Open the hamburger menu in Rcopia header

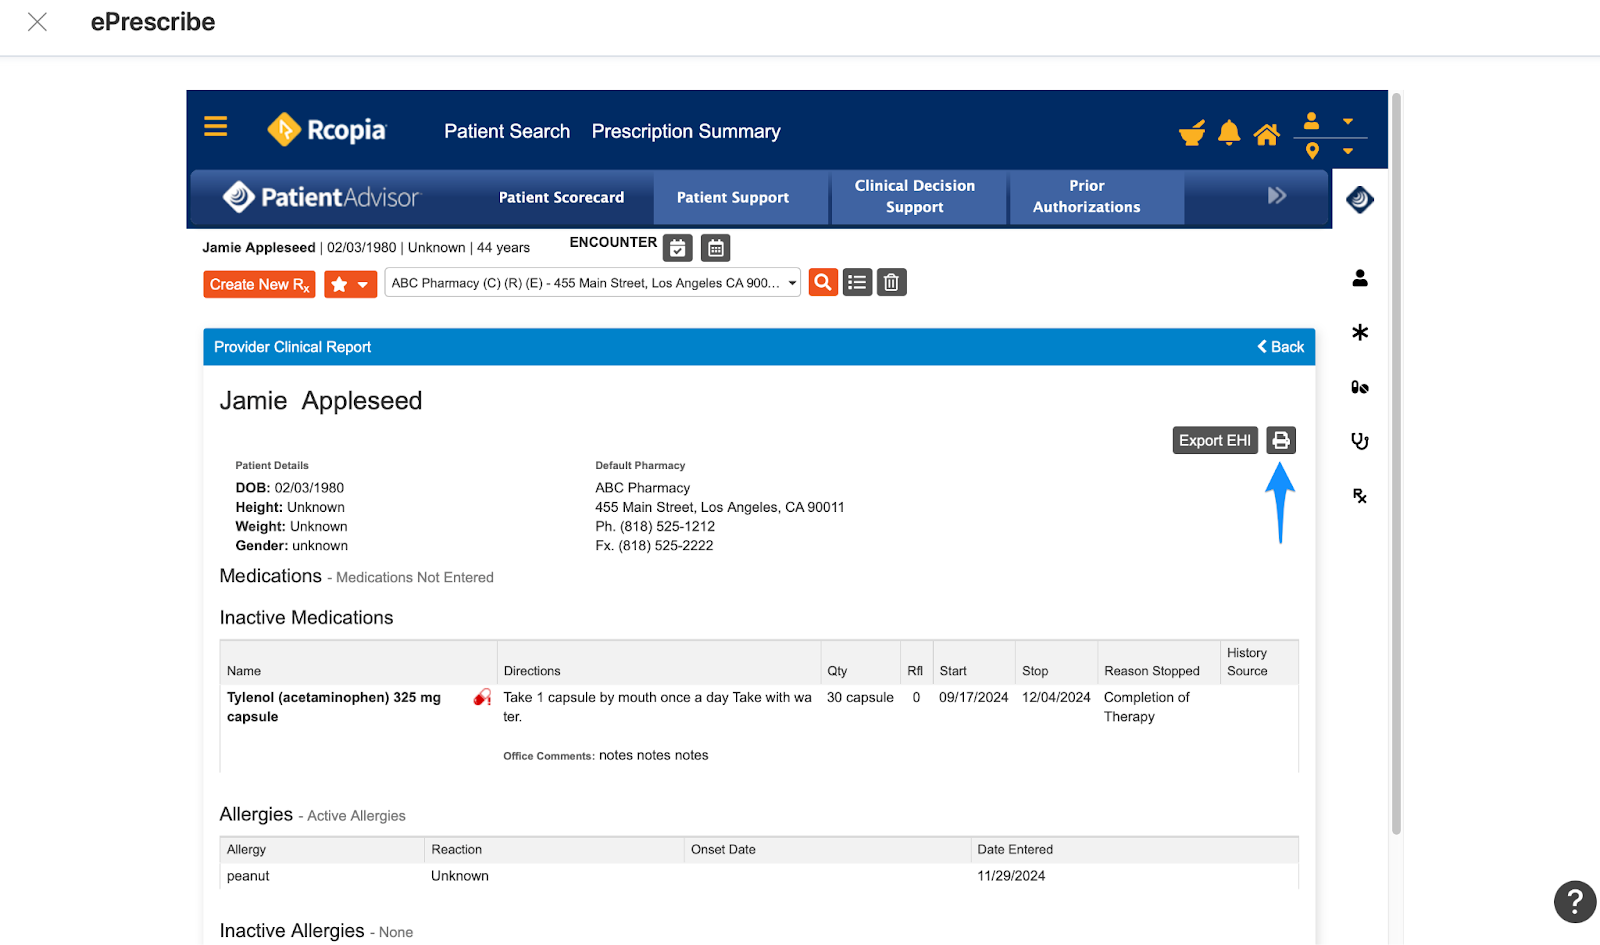215,127
